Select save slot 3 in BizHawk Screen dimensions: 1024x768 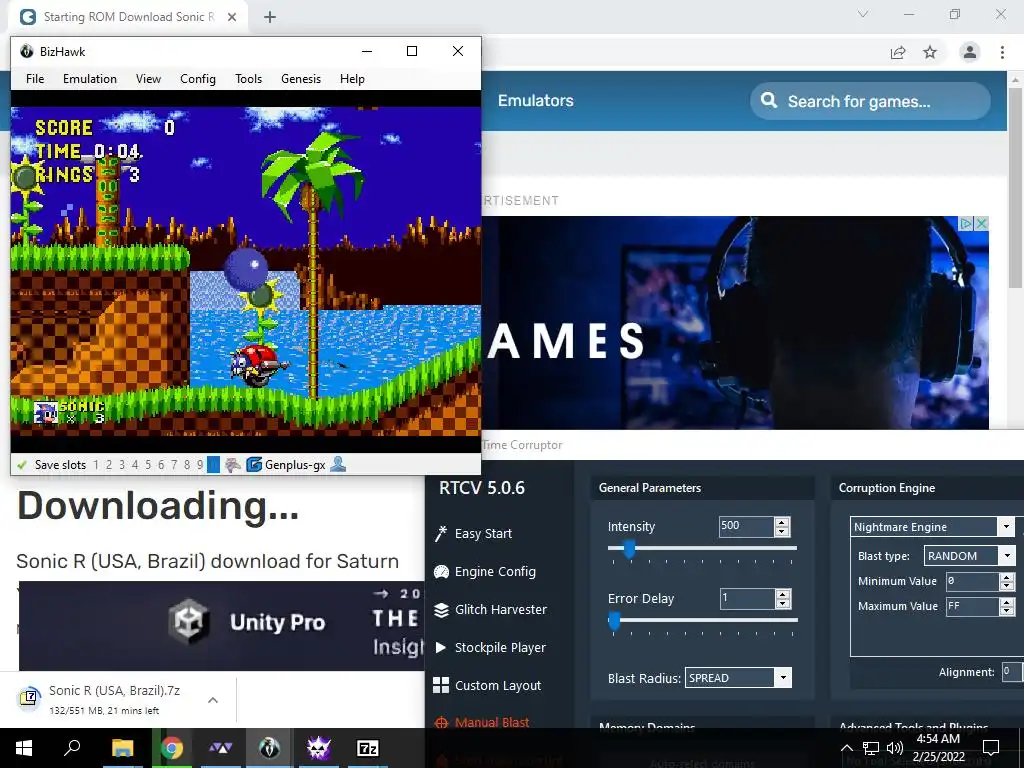[122, 465]
